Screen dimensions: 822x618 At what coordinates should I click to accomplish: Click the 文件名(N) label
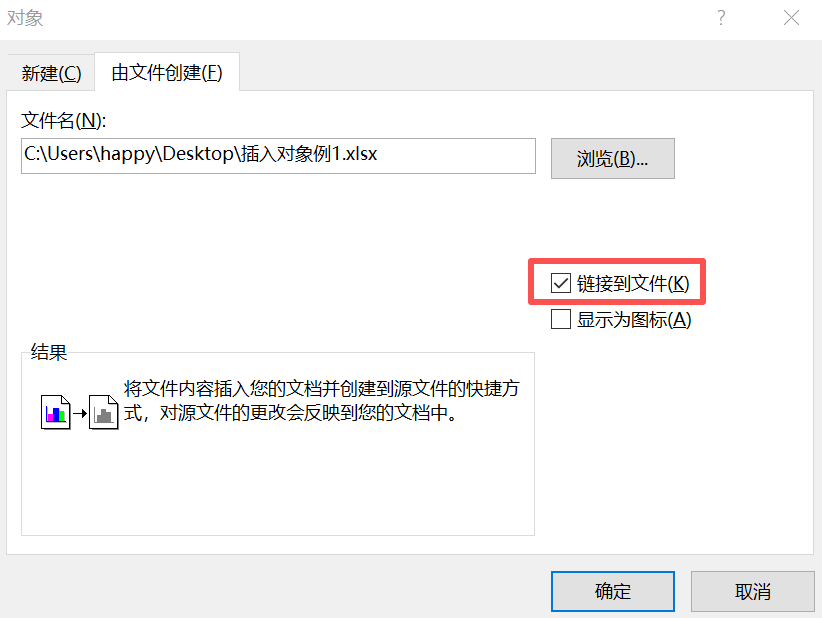[63, 121]
